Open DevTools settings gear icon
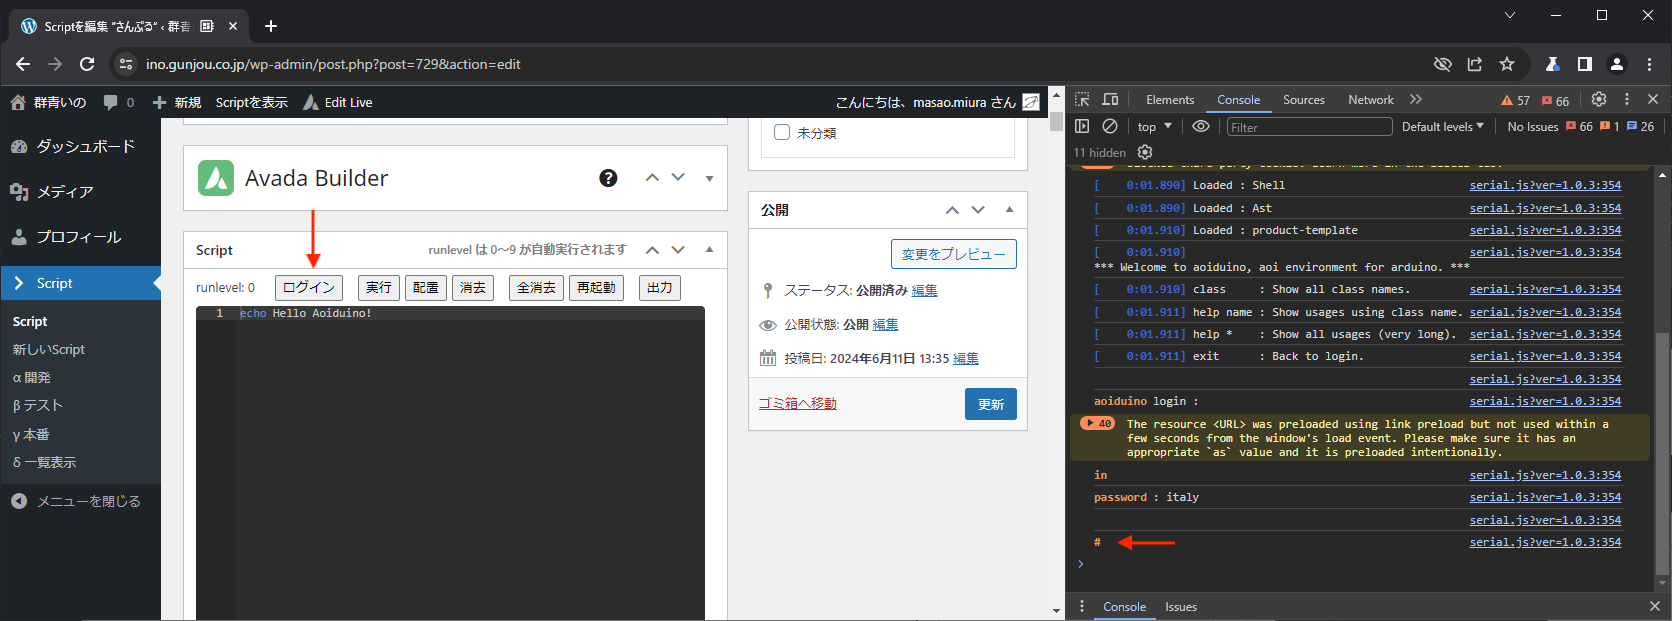This screenshot has height=621, width=1672. (x=1599, y=100)
